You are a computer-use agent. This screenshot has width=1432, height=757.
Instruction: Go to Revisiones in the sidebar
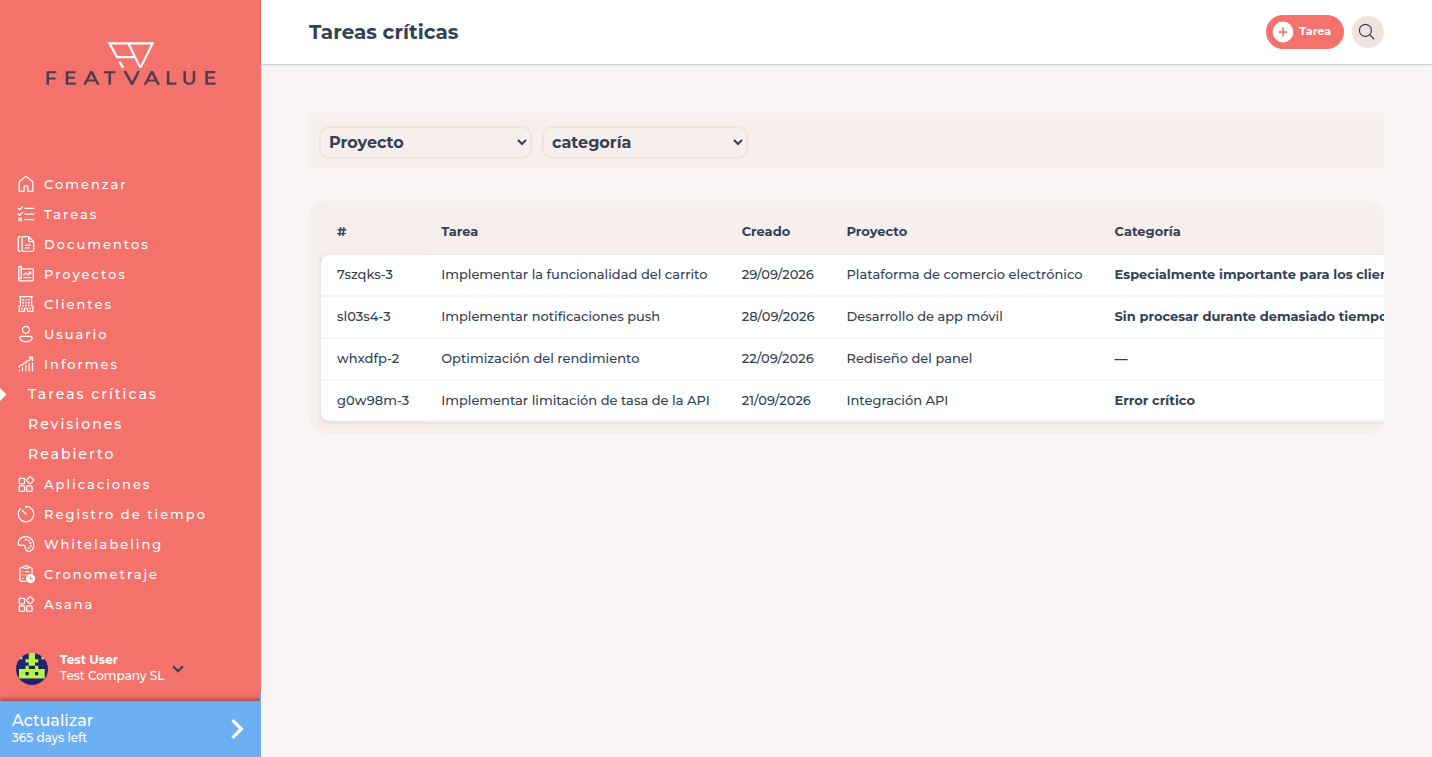(75, 424)
